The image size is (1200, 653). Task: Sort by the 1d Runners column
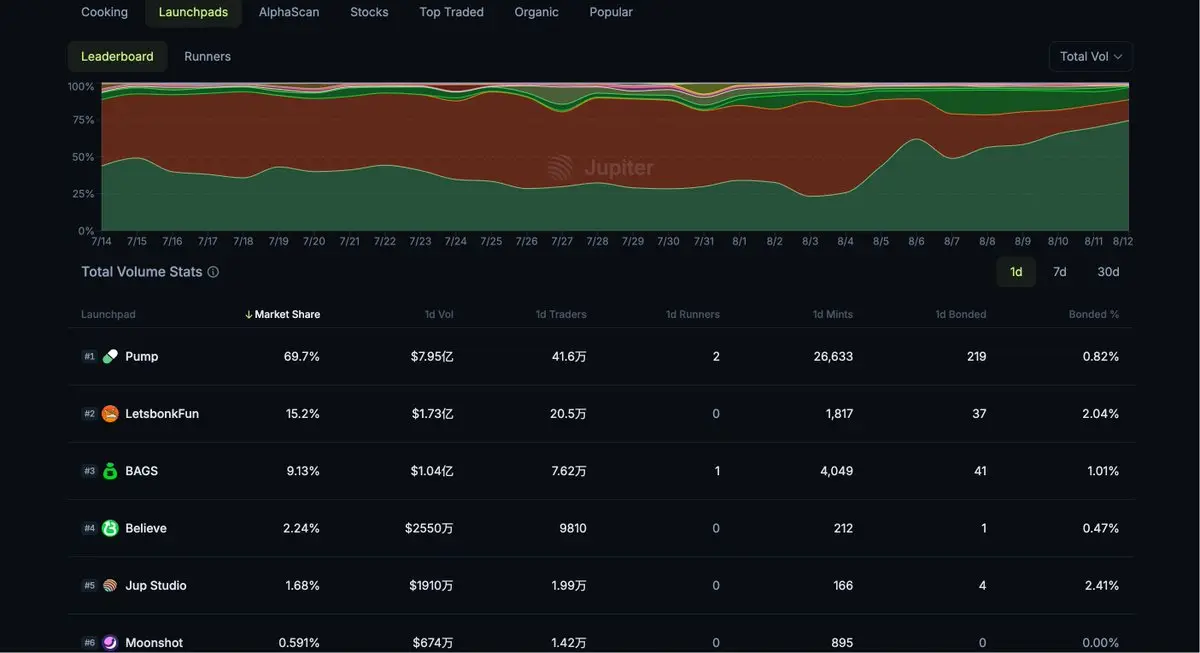(x=692, y=314)
